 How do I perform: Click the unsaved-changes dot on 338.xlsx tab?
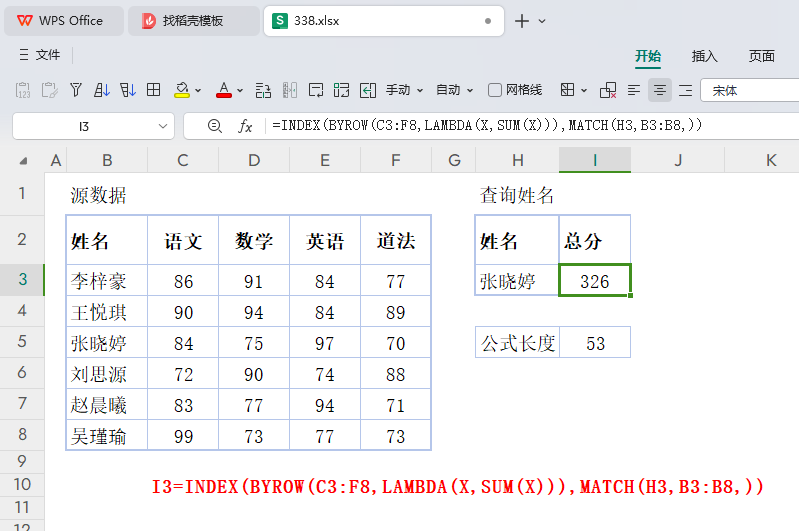[488, 21]
